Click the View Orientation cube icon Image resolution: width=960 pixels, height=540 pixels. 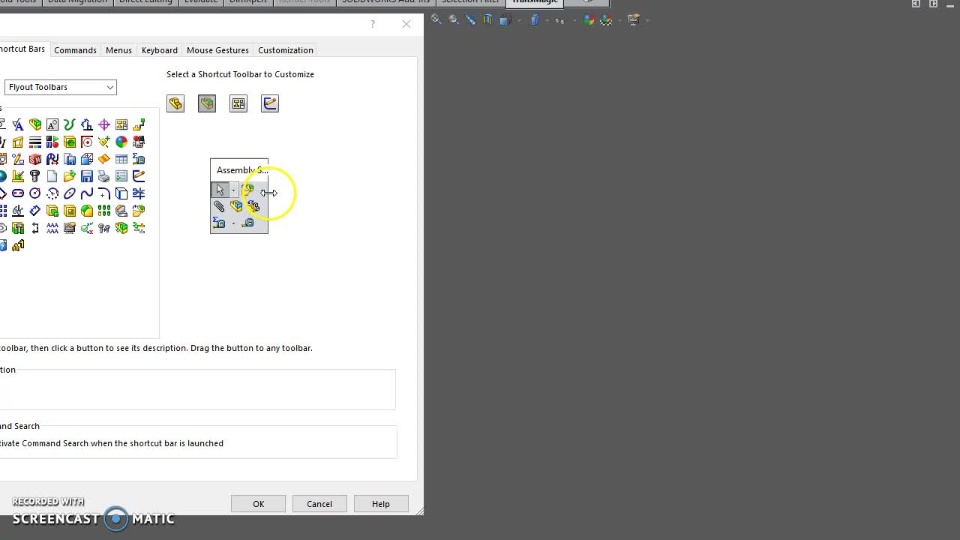pyautogui.click(x=504, y=20)
